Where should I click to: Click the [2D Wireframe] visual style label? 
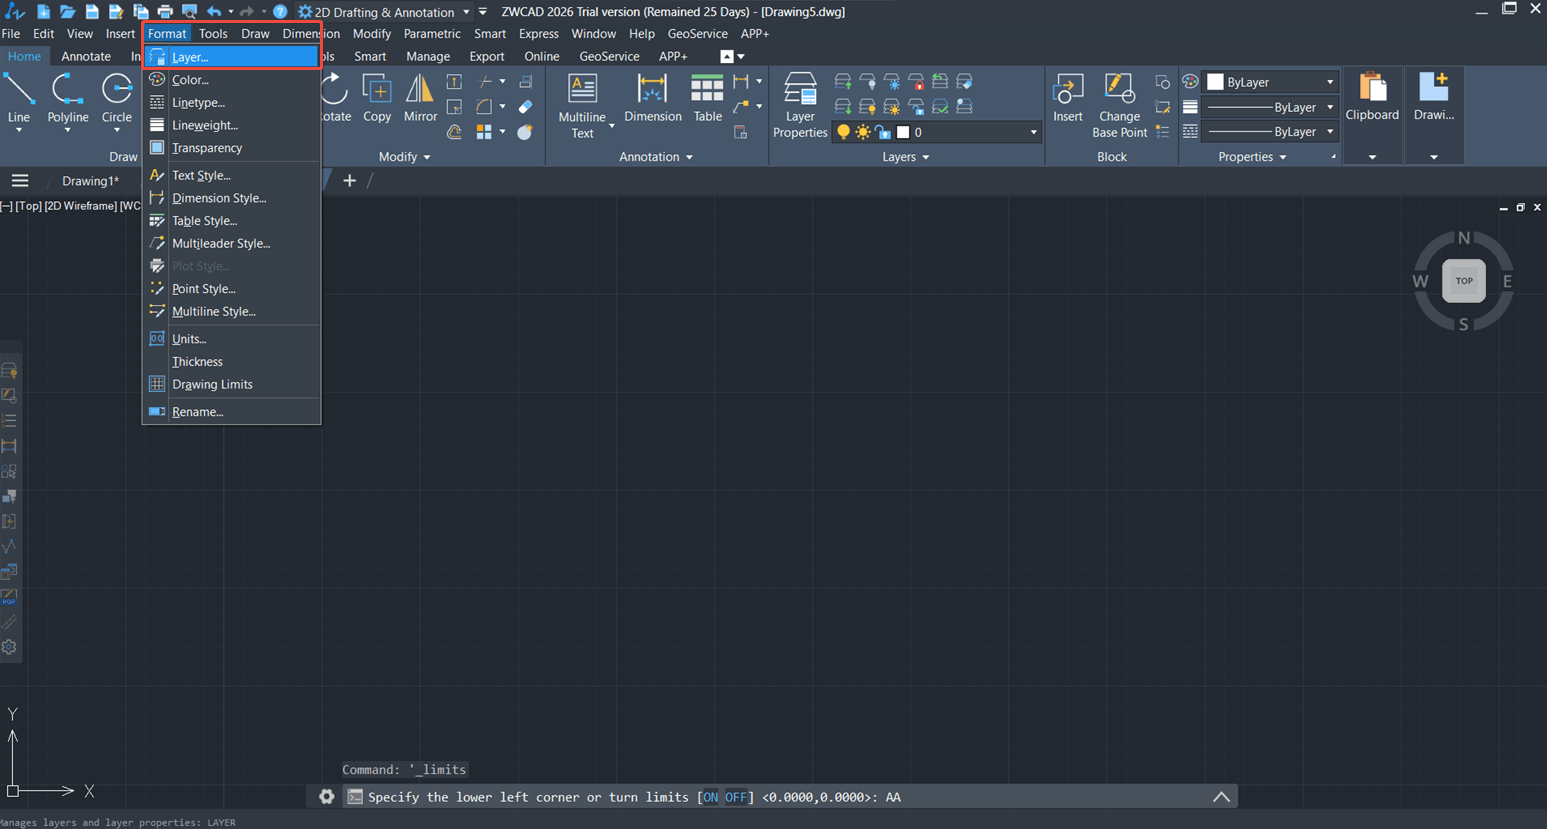[80, 206]
